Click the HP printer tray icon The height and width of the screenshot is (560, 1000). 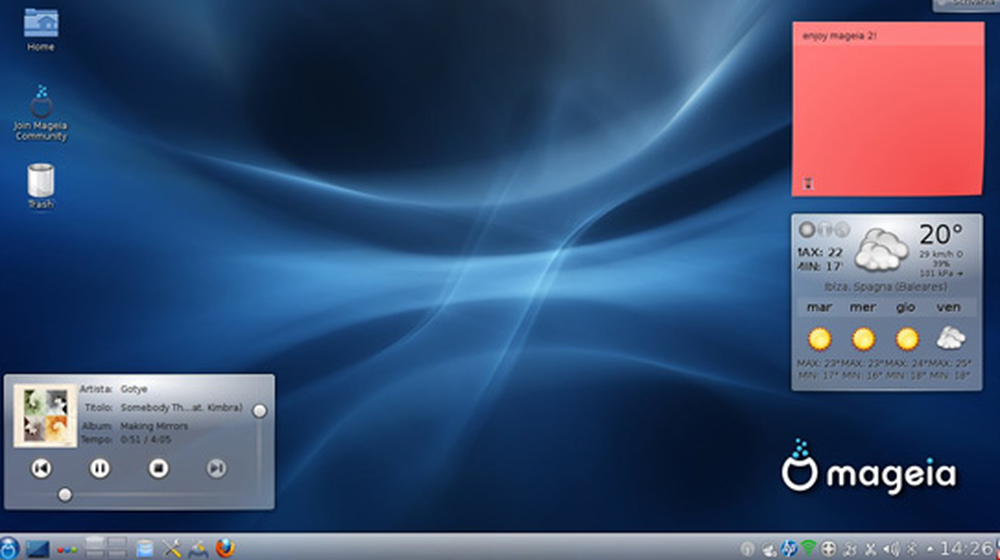[x=789, y=549]
